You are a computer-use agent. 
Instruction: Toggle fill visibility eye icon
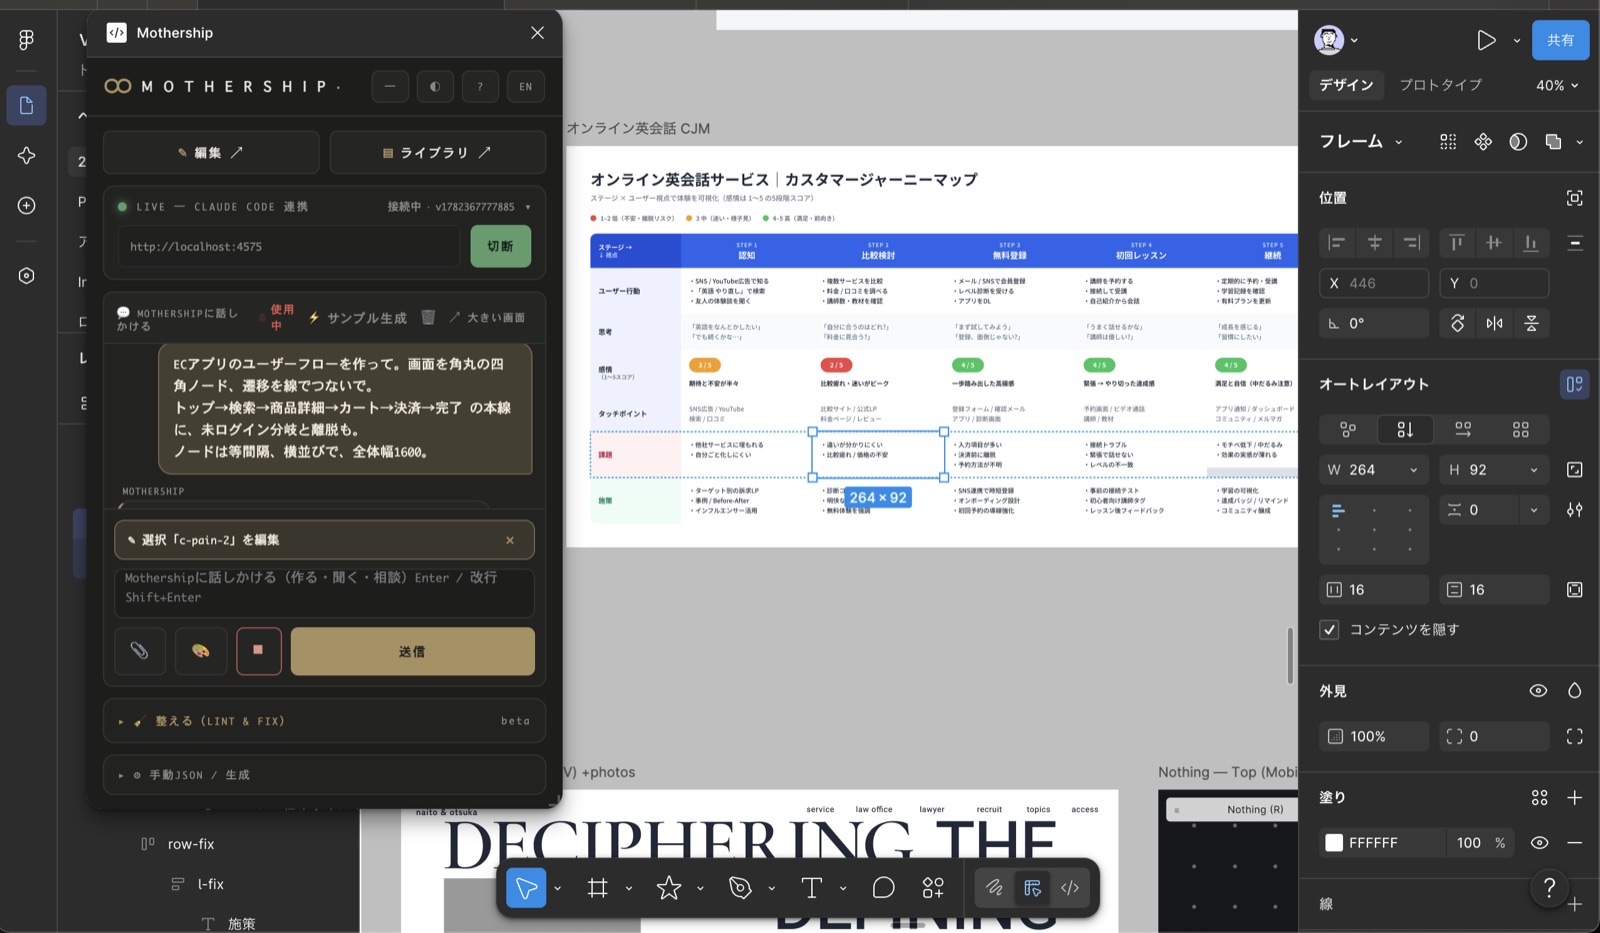[1539, 843]
